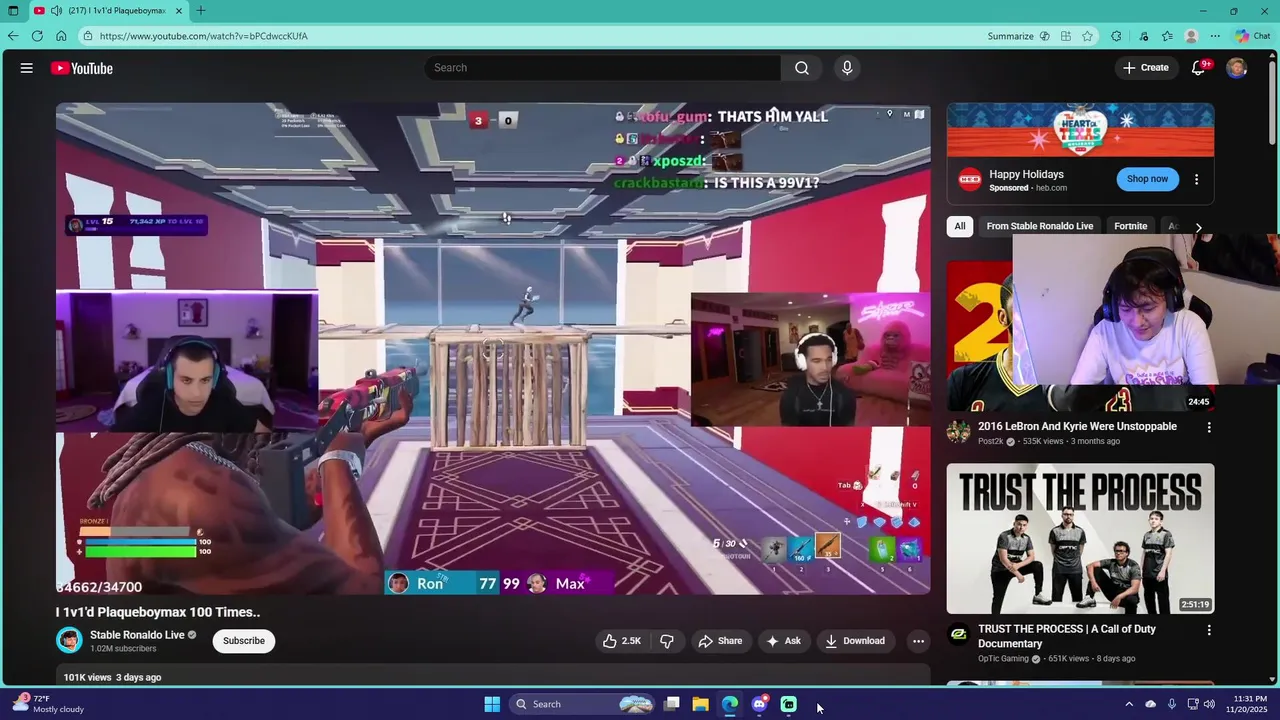The image size is (1280, 720).
Task: Click the YouTube search magnifier button
Action: [x=802, y=68]
